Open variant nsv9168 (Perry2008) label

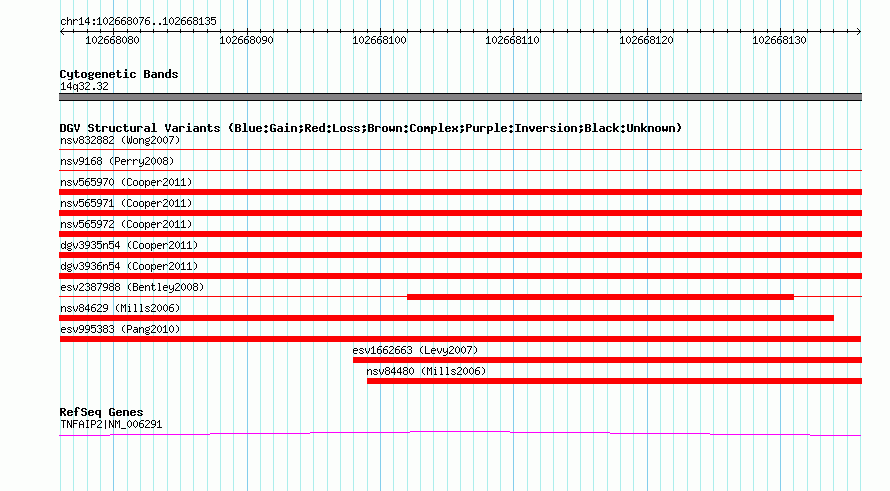[117, 161]
